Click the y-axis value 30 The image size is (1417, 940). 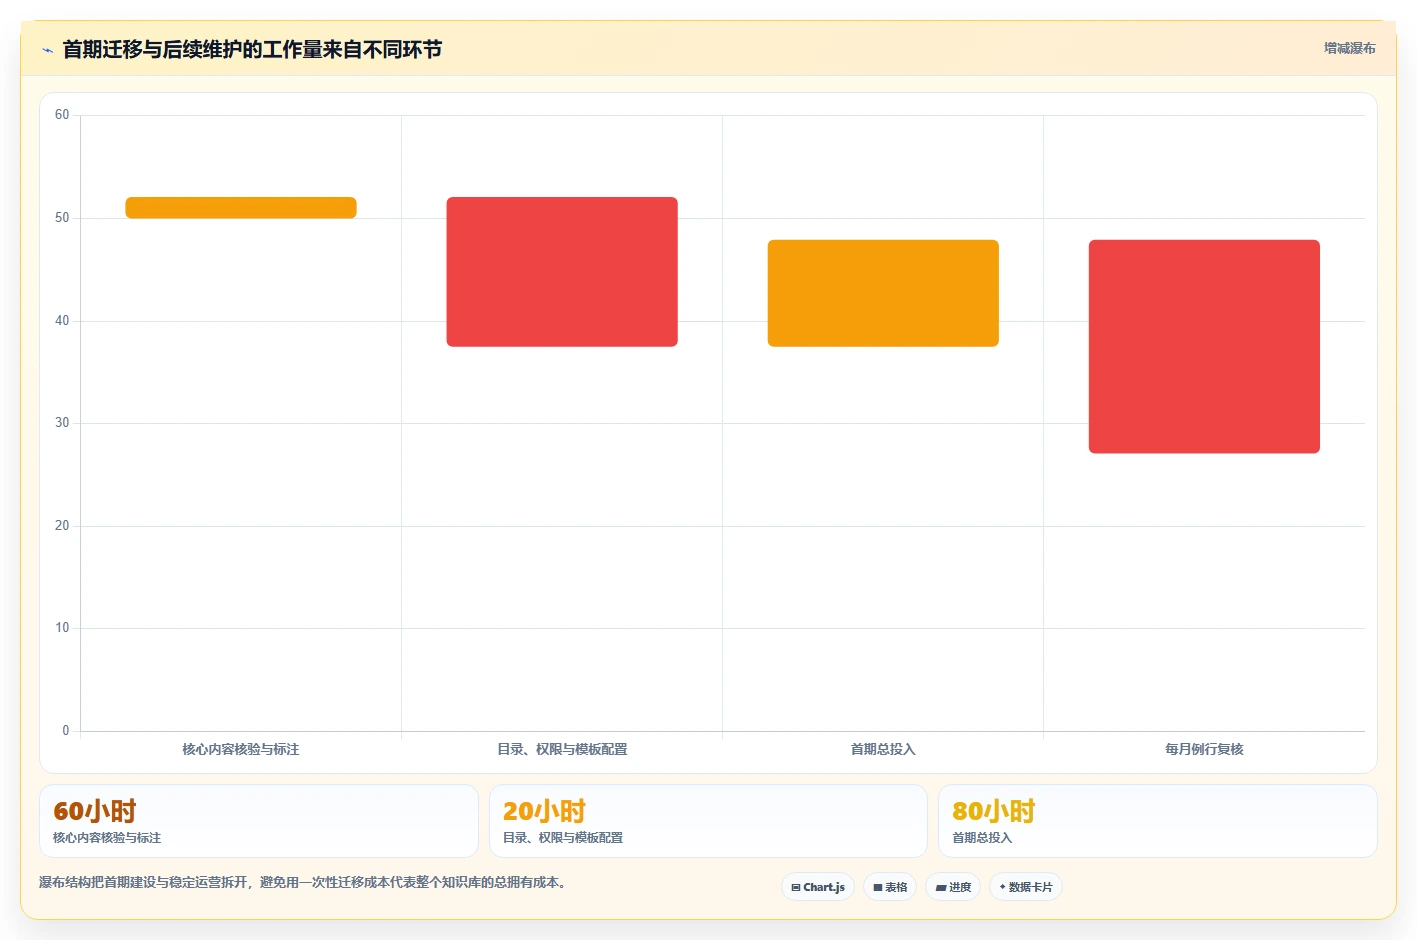click(62, 423)
